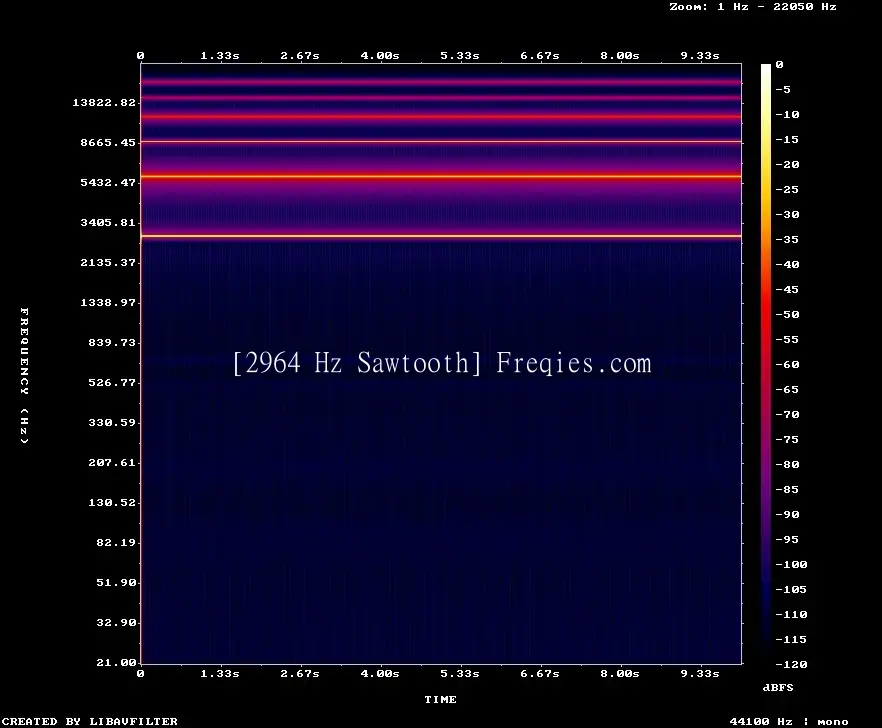Click the -60 value on the dBFS scale

coord(787,365)
